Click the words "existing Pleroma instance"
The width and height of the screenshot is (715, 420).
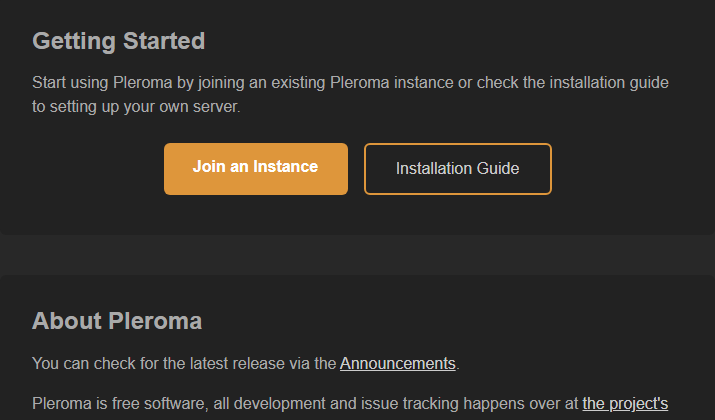click(x=362, y=83)
